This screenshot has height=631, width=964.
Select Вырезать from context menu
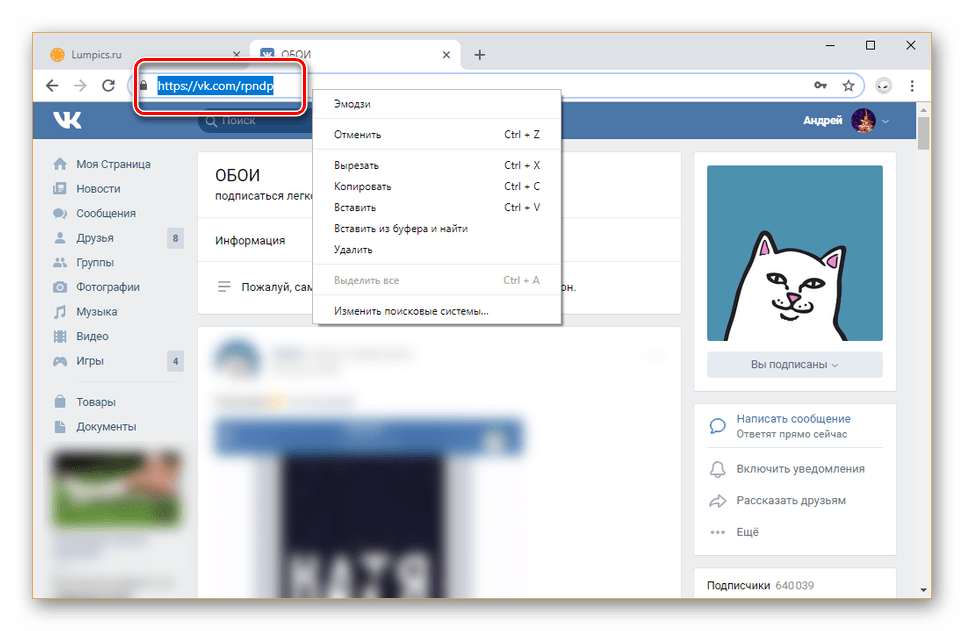coord(437,165)
